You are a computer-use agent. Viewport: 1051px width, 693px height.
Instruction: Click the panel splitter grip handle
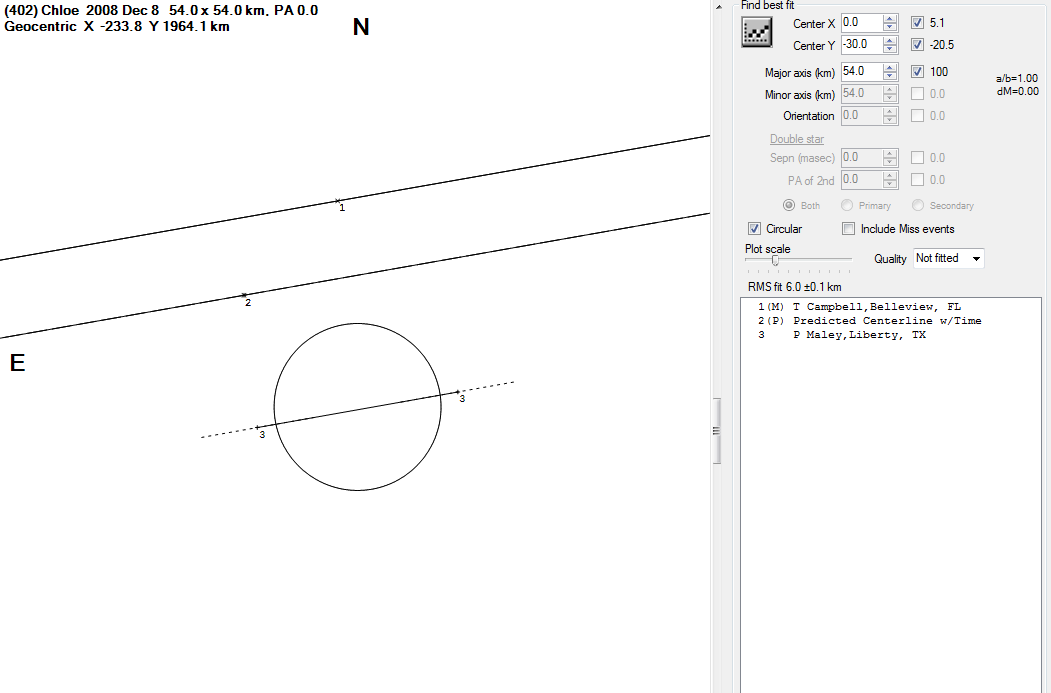(x=716, y=430)
